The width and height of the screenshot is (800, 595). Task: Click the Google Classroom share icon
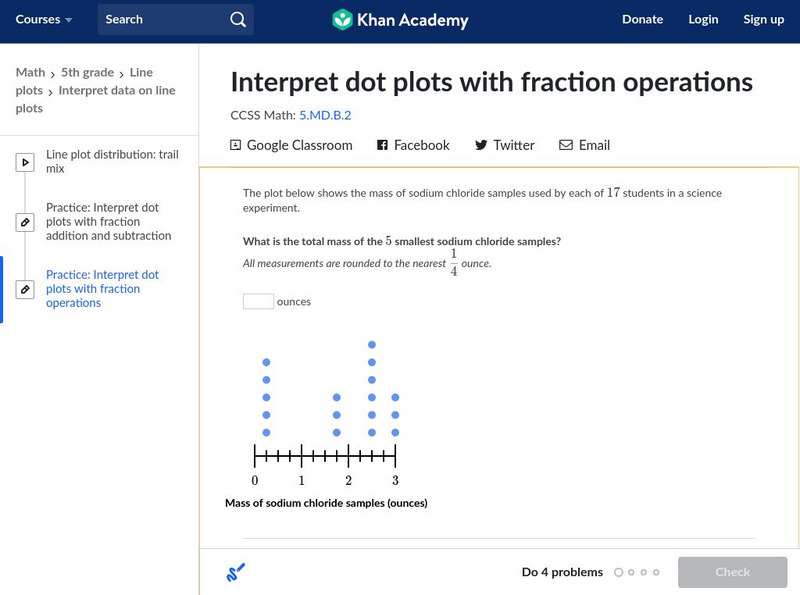(x=236, y=145)
